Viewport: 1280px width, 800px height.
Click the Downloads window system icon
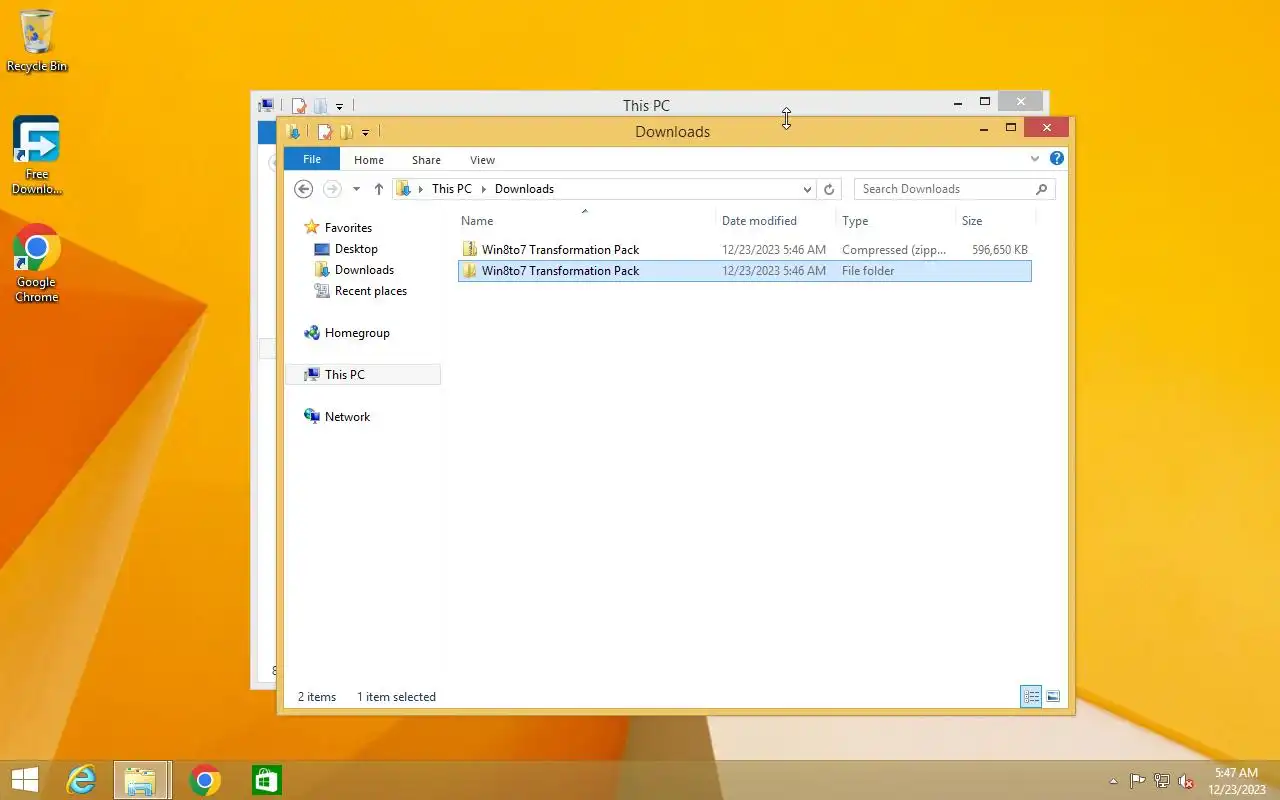pyautogui.click(x=293, y=132)
